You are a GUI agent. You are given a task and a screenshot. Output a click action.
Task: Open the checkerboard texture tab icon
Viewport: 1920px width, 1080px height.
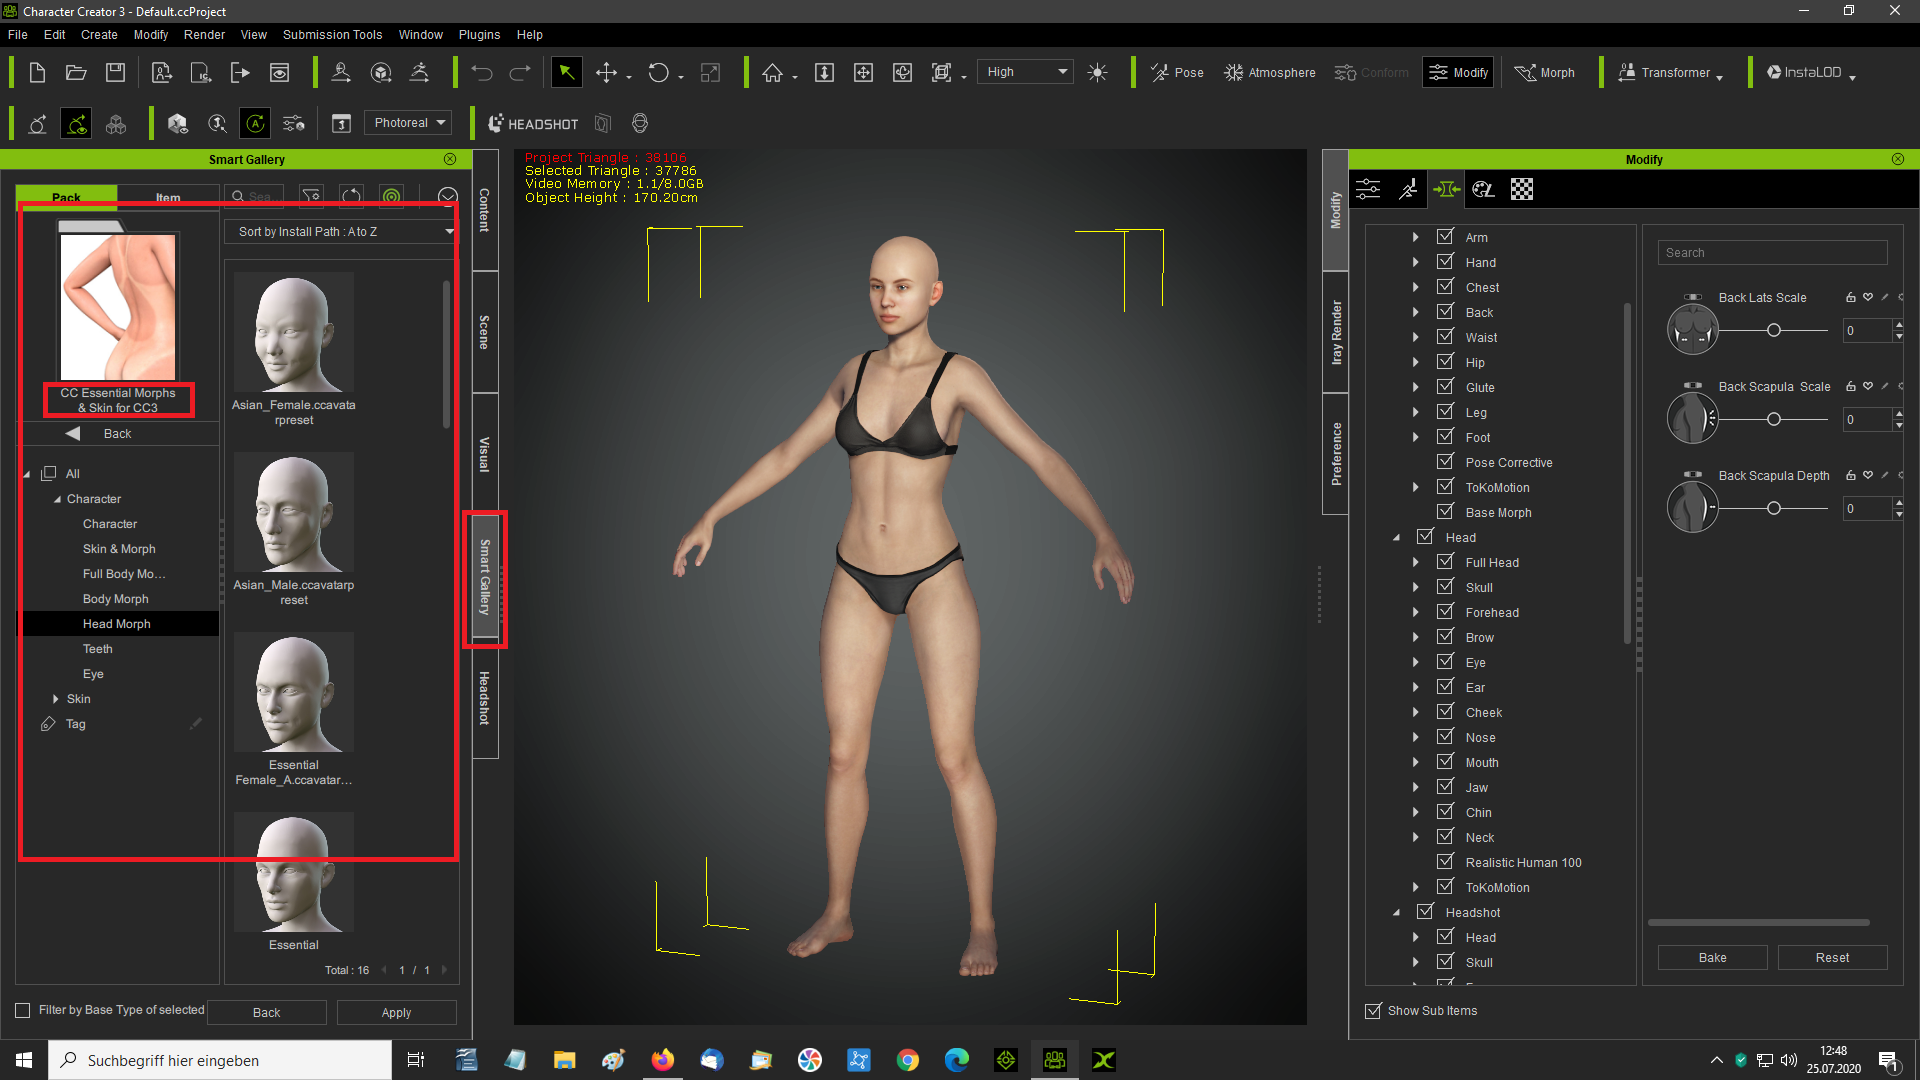click(1522, 189)
